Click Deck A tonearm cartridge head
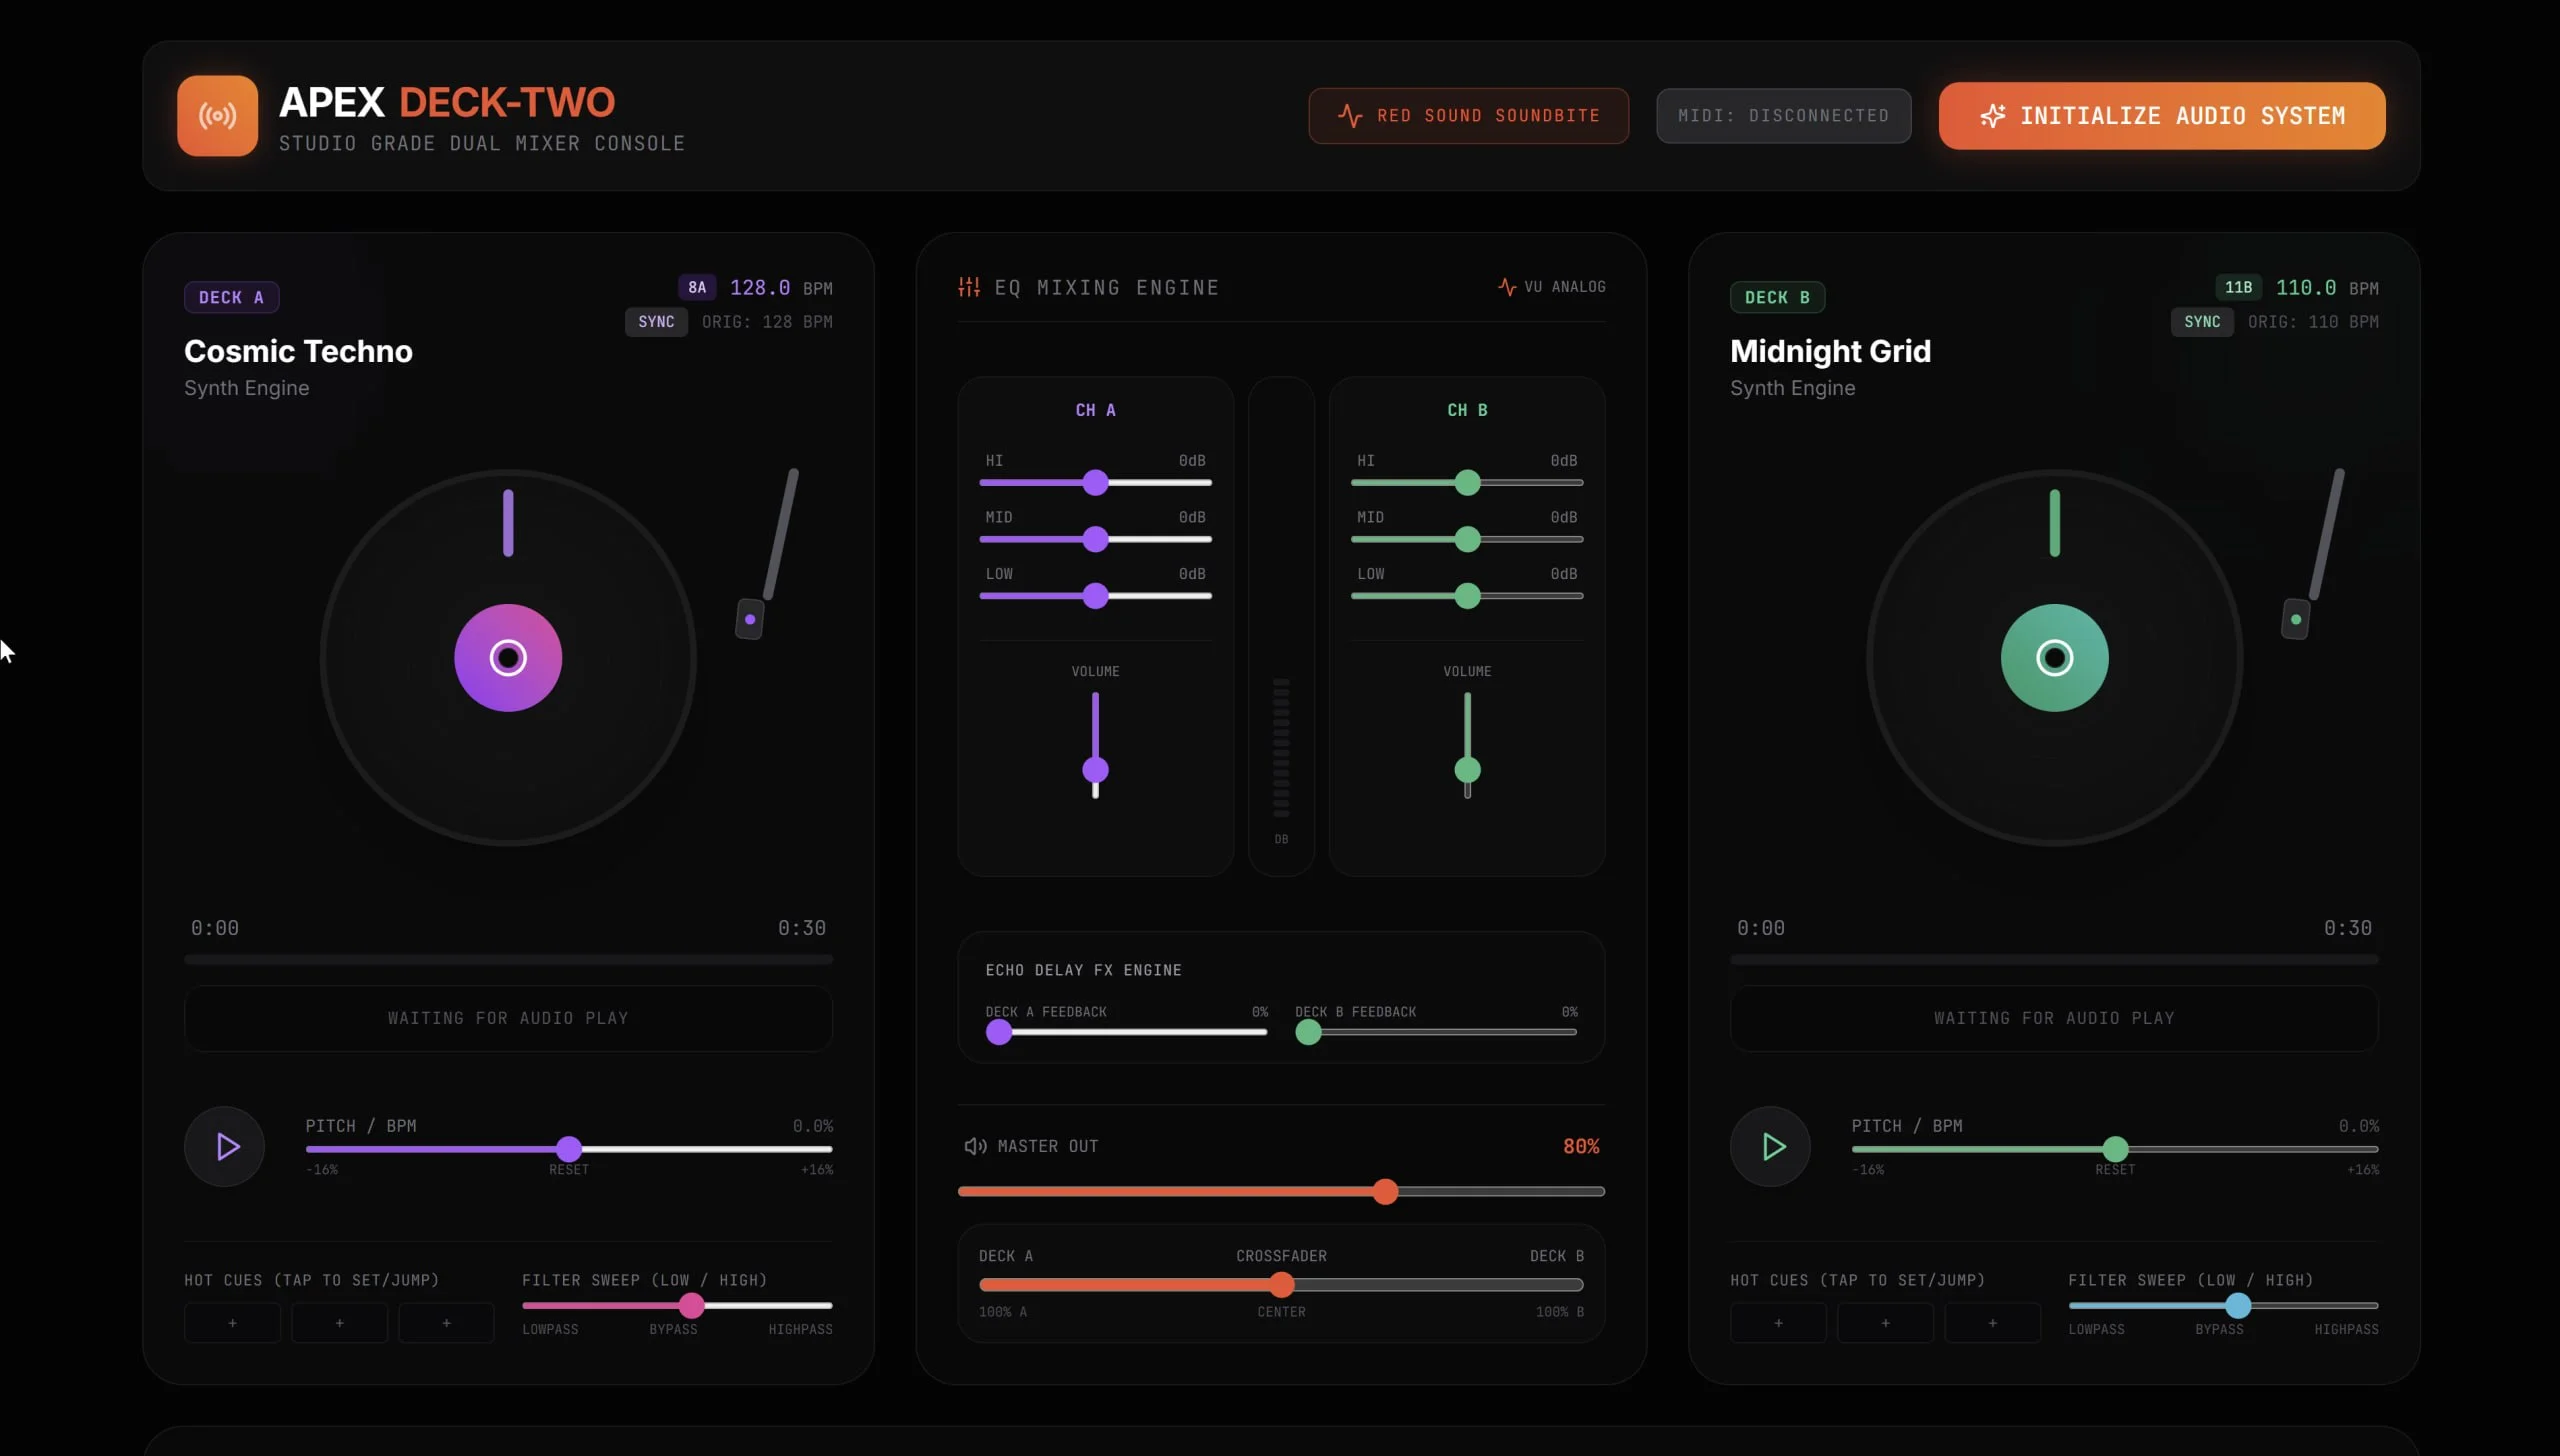 (750, 619)
